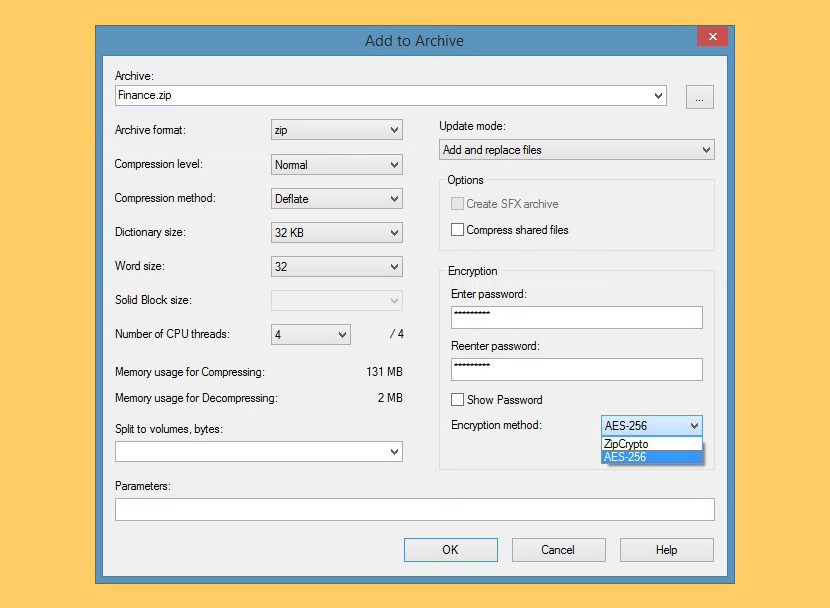This screenshot has height=608, width=830.
Task: Confirm with the OK button
Action: click(450, 550)
